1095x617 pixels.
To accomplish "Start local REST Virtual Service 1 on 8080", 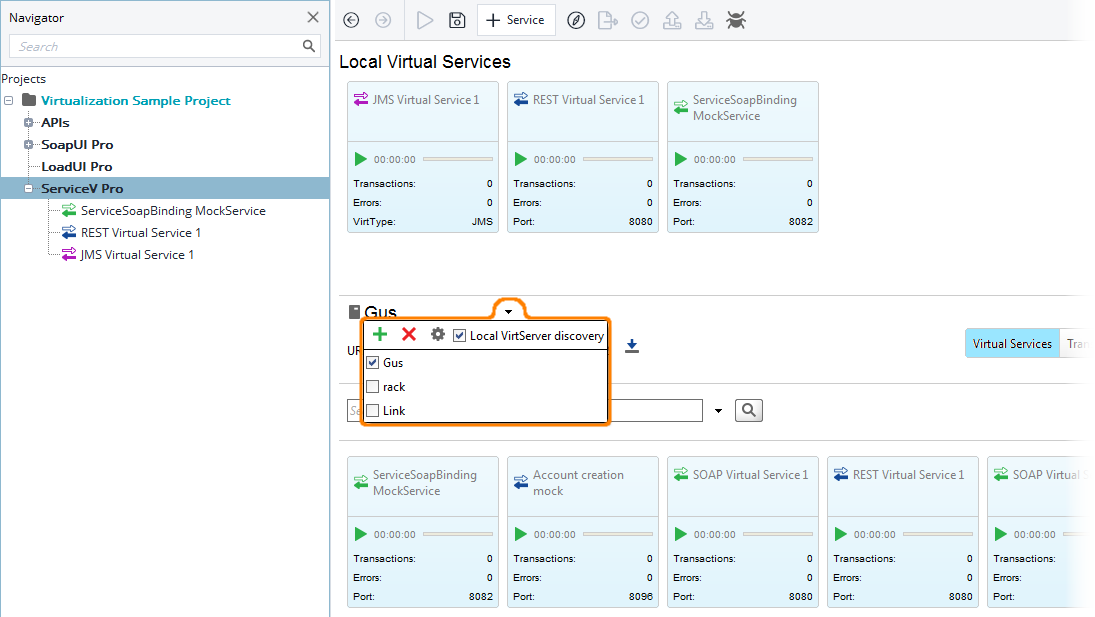I will click(520, 159).
